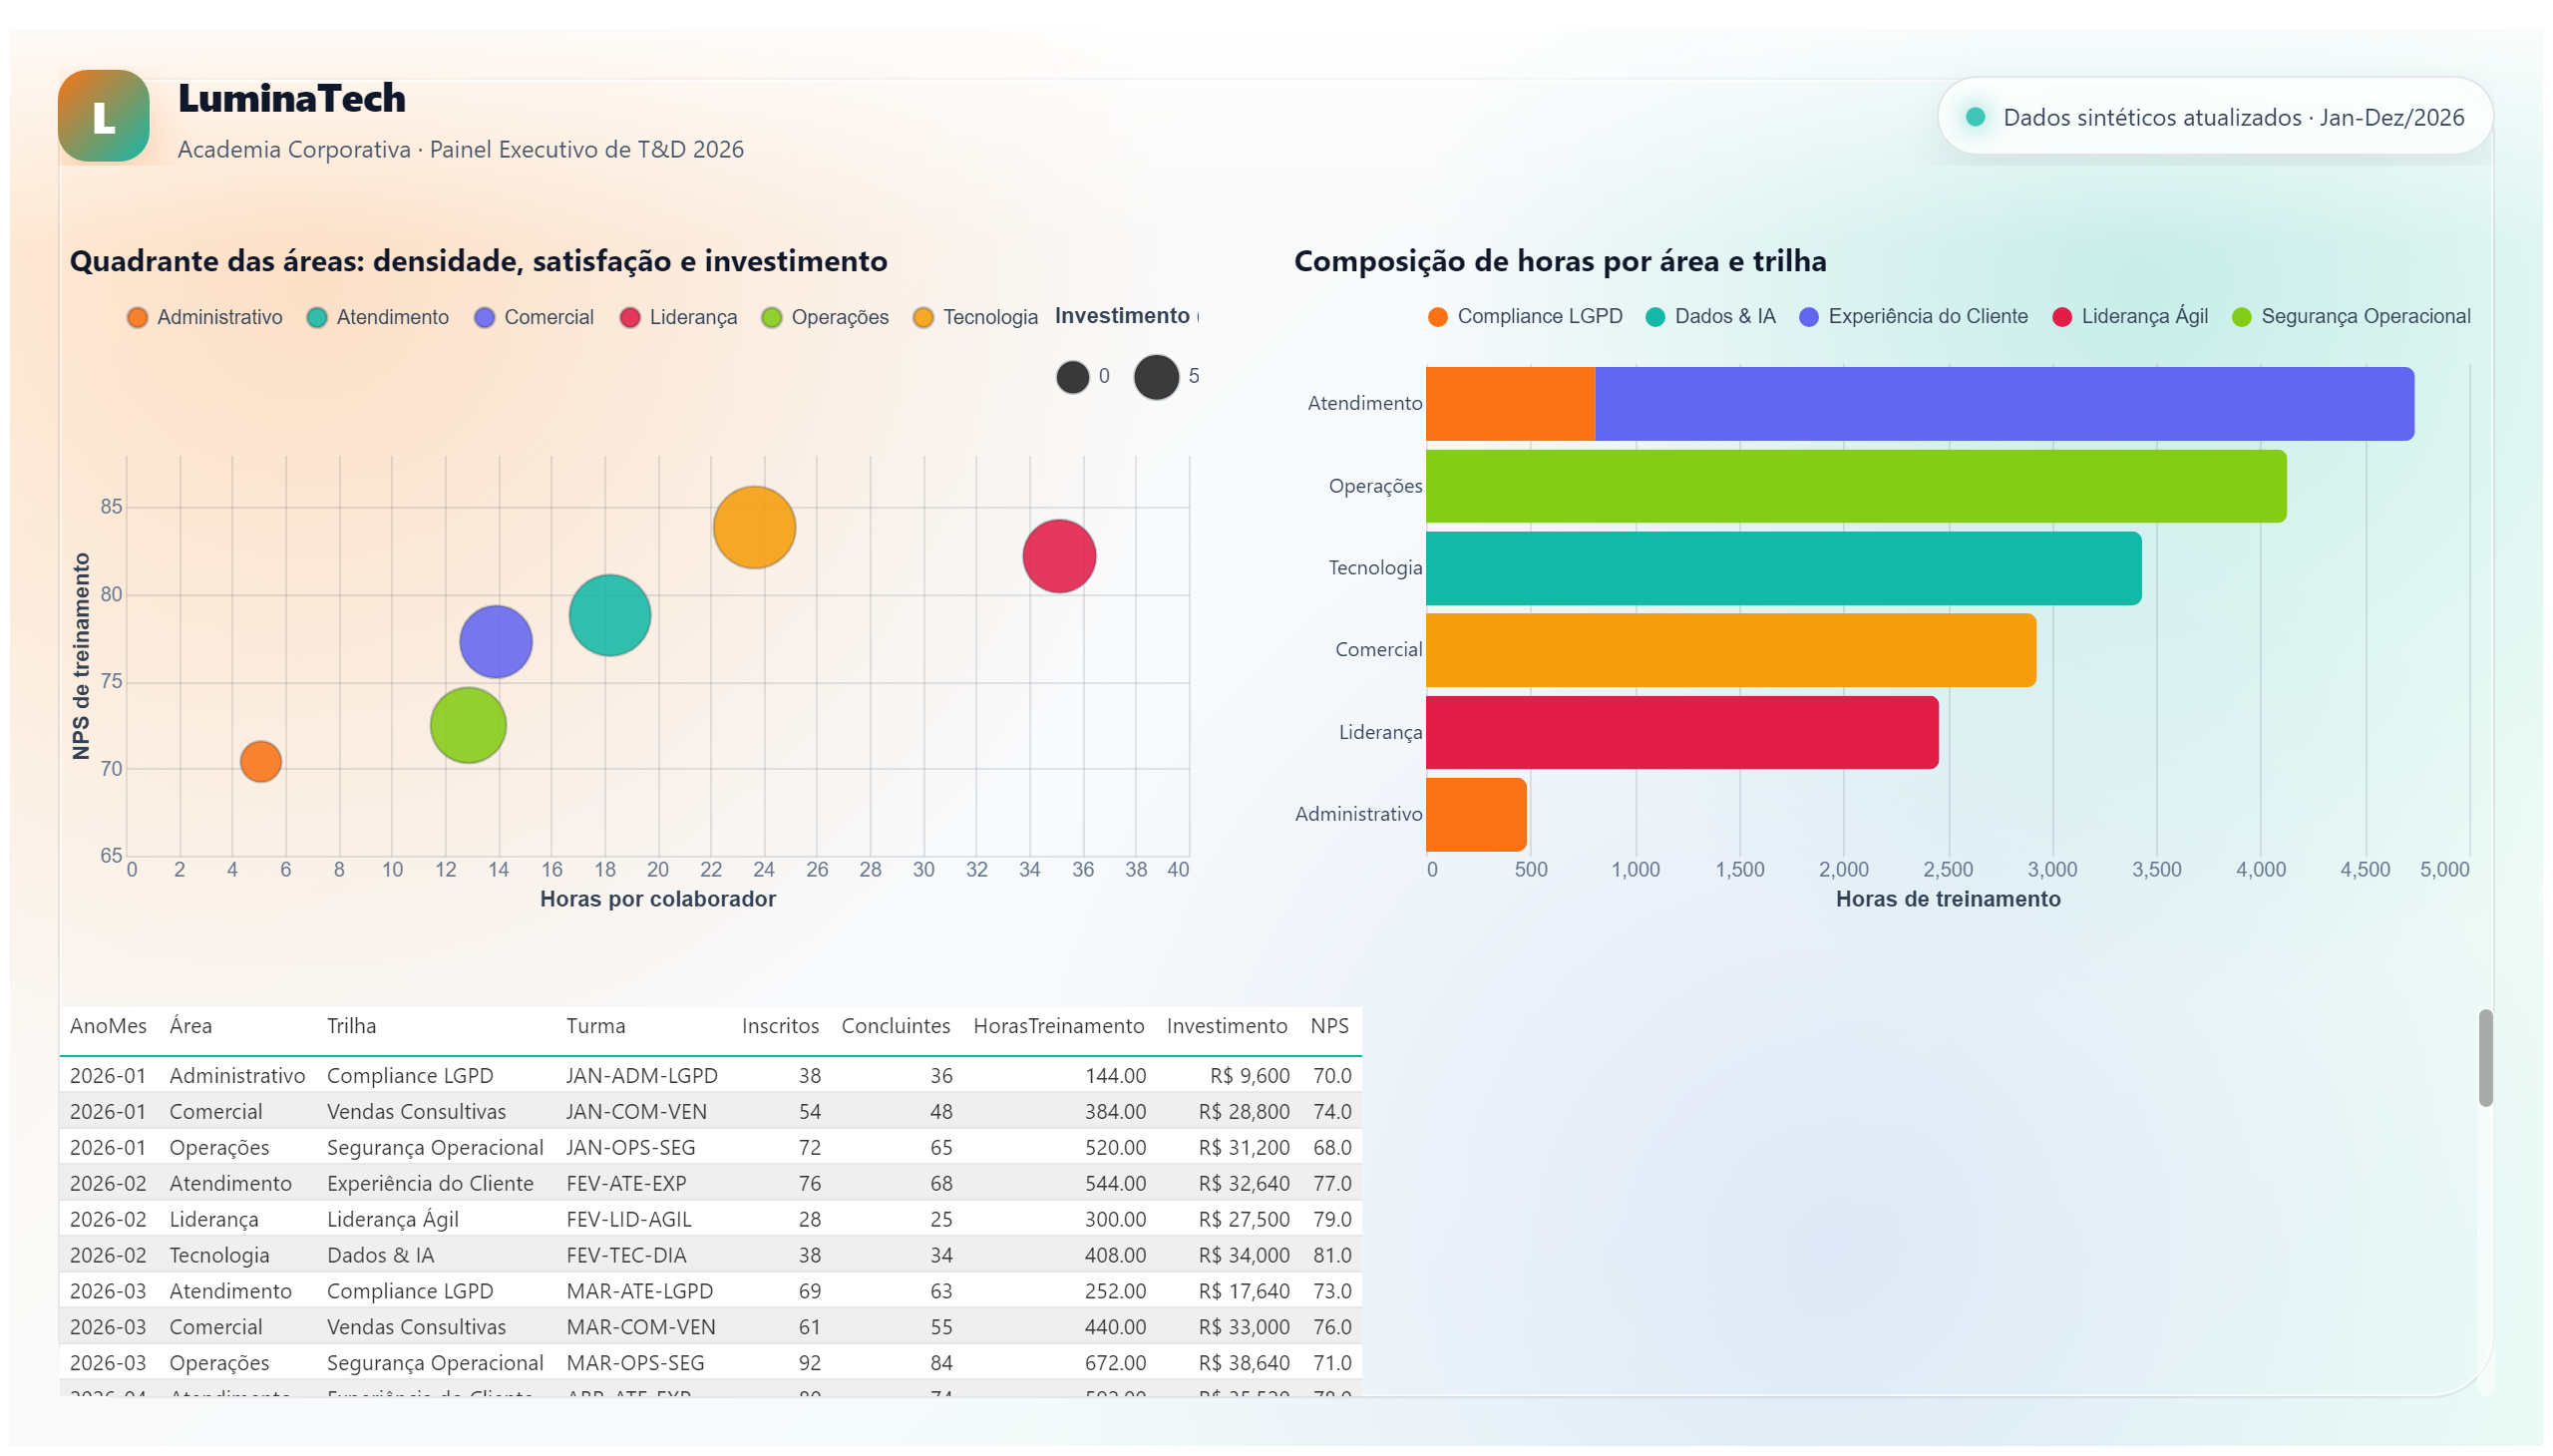This screenshot has height=1456, width=2553.
Task: Click the Dados & IA legend item
Action: tap(1711, 317)
